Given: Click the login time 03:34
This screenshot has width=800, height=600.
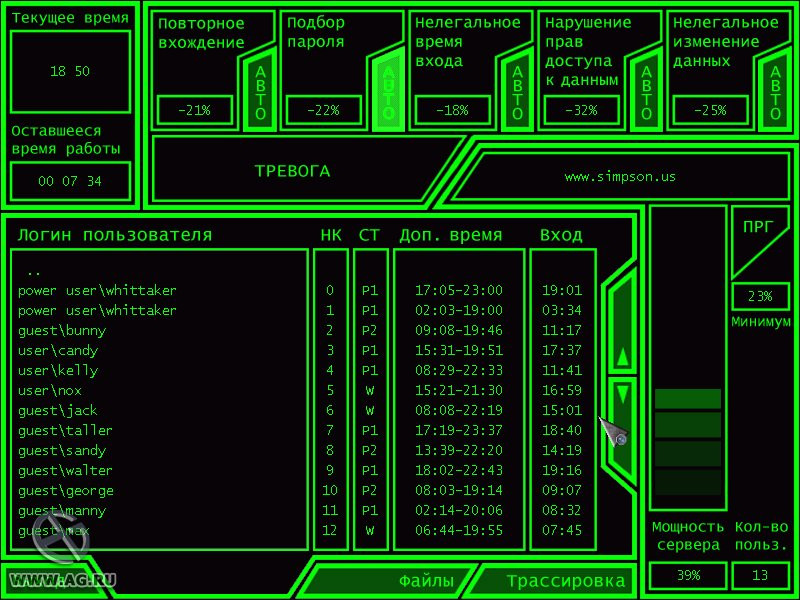Looking at the screenshot, I should point(562,310).
